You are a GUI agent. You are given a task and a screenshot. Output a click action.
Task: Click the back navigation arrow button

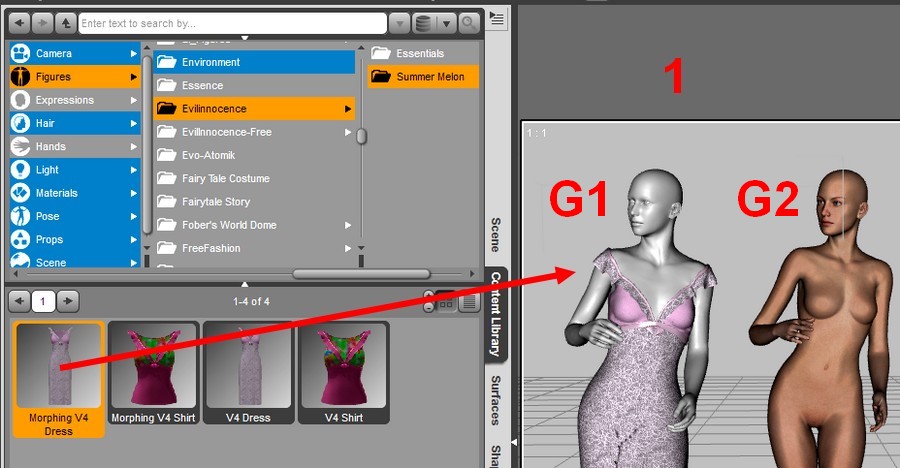(x=20, y=23)
